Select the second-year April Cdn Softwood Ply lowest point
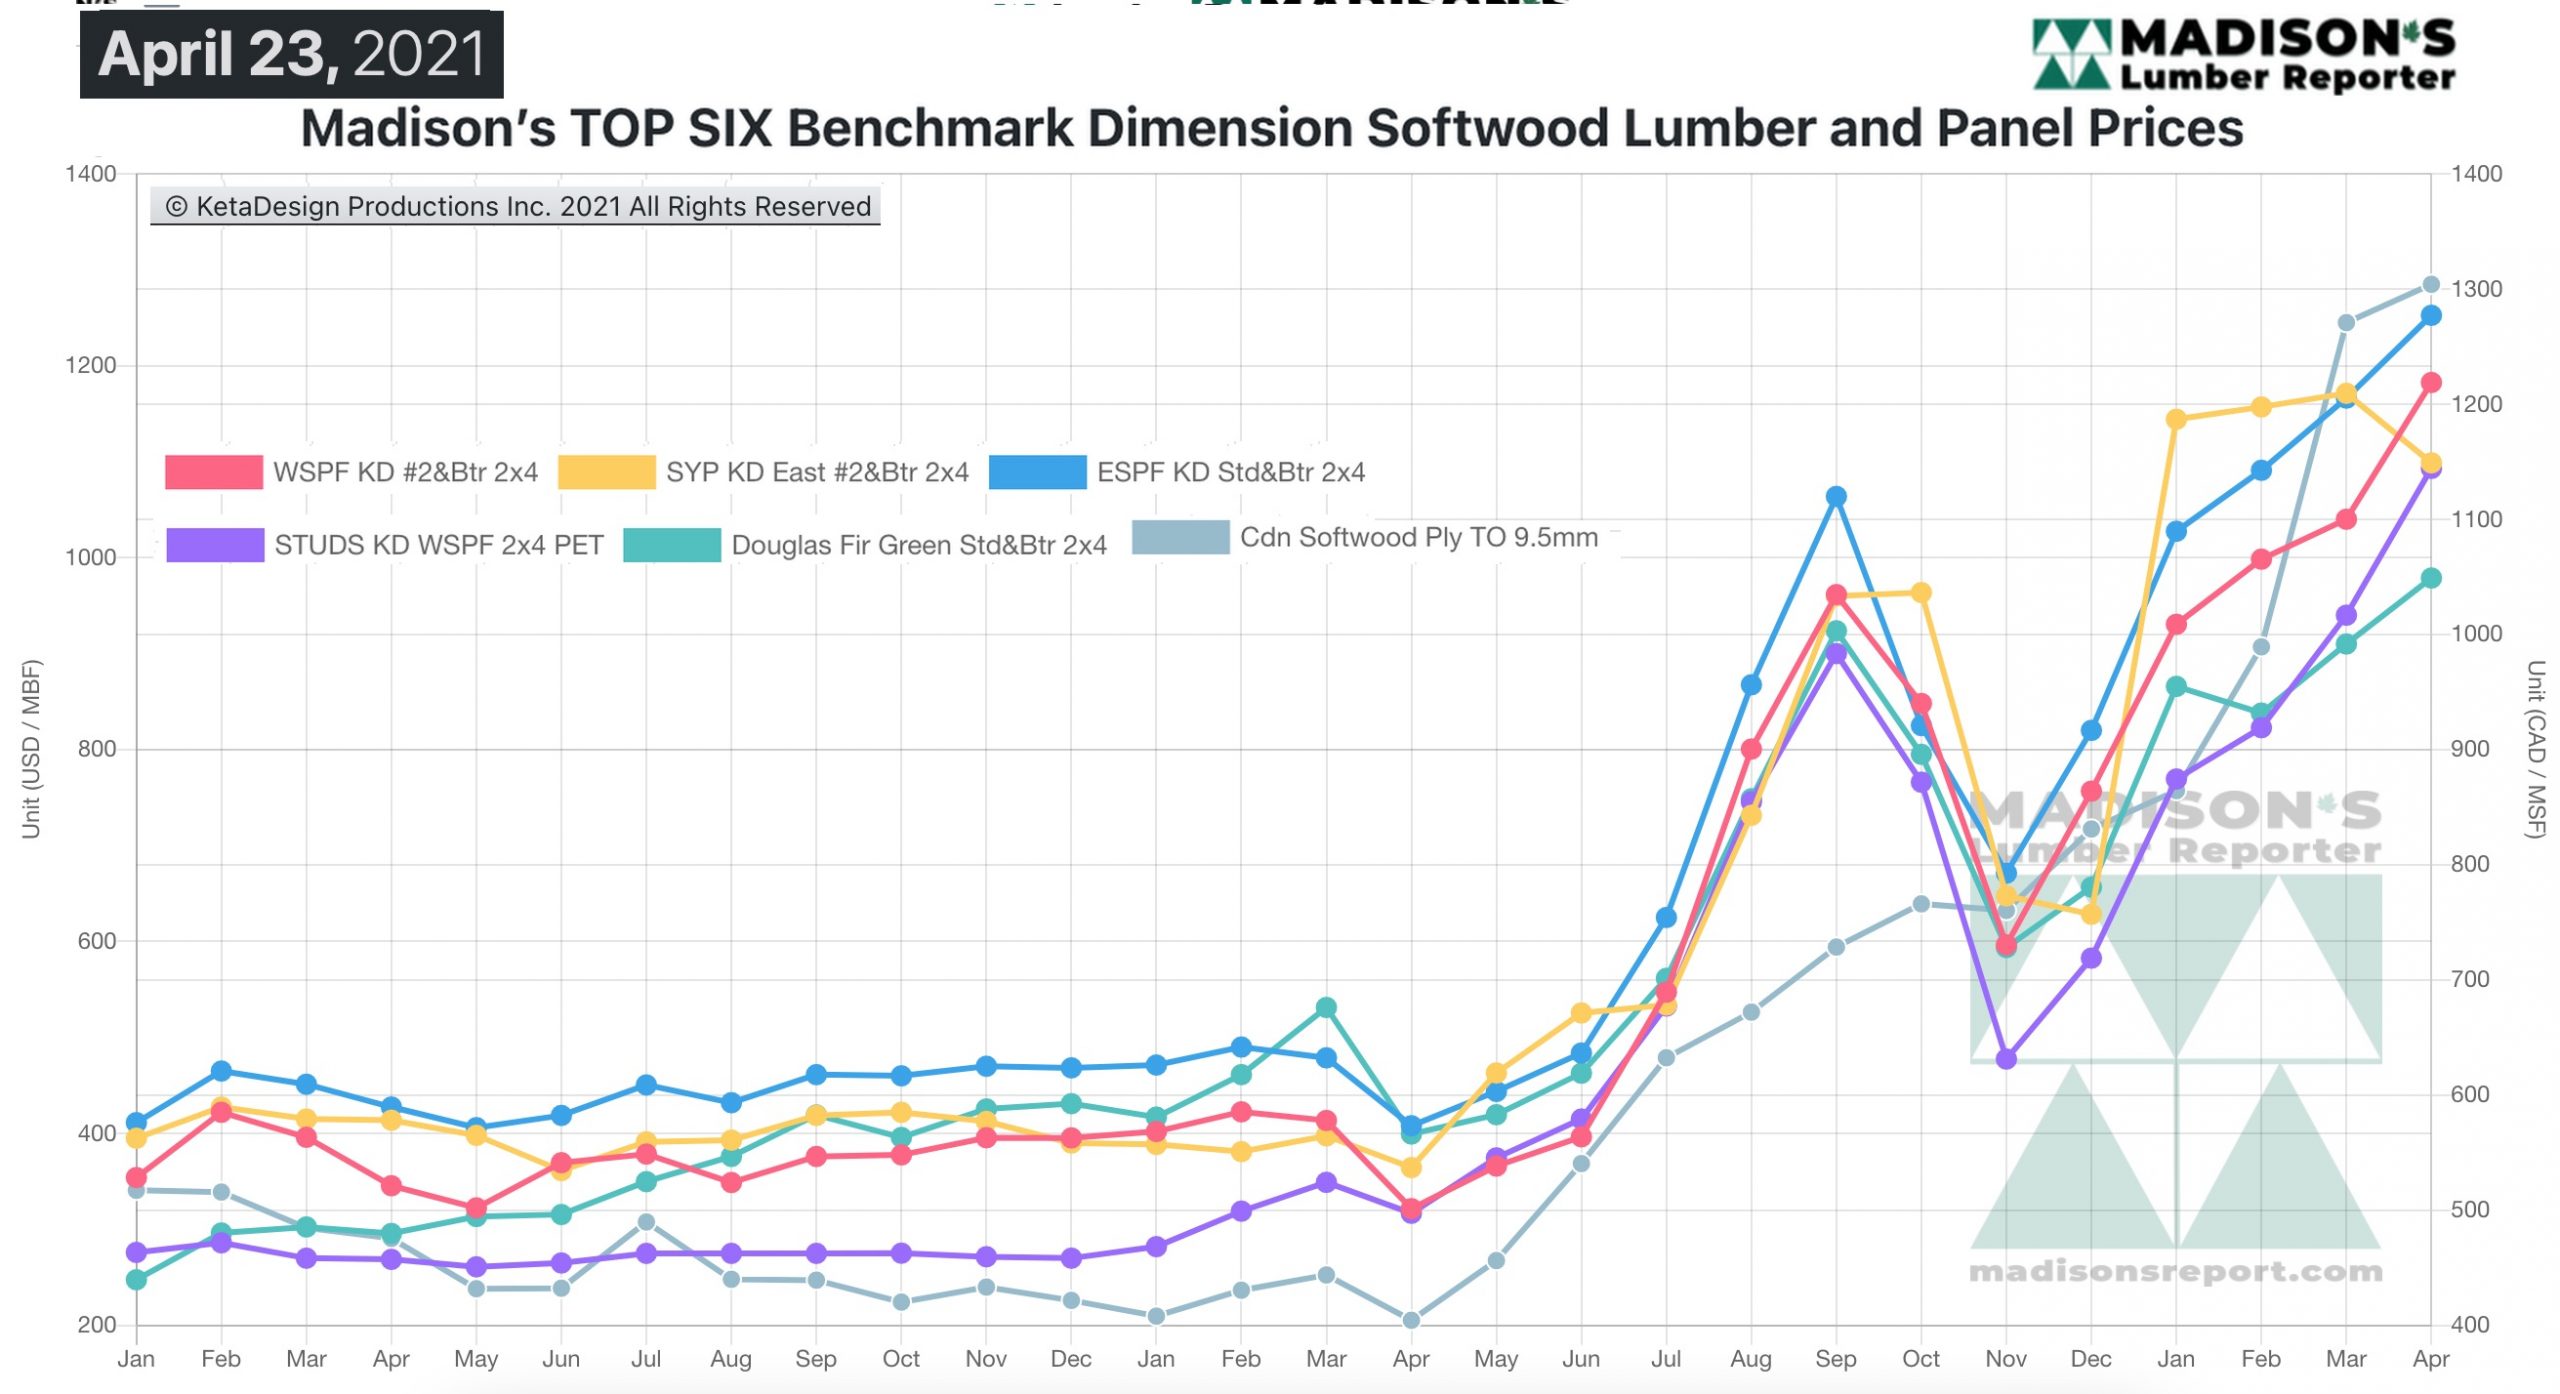Image resolution: width=2560 pixels, height=1394 pixels. click(1411, 1321)
